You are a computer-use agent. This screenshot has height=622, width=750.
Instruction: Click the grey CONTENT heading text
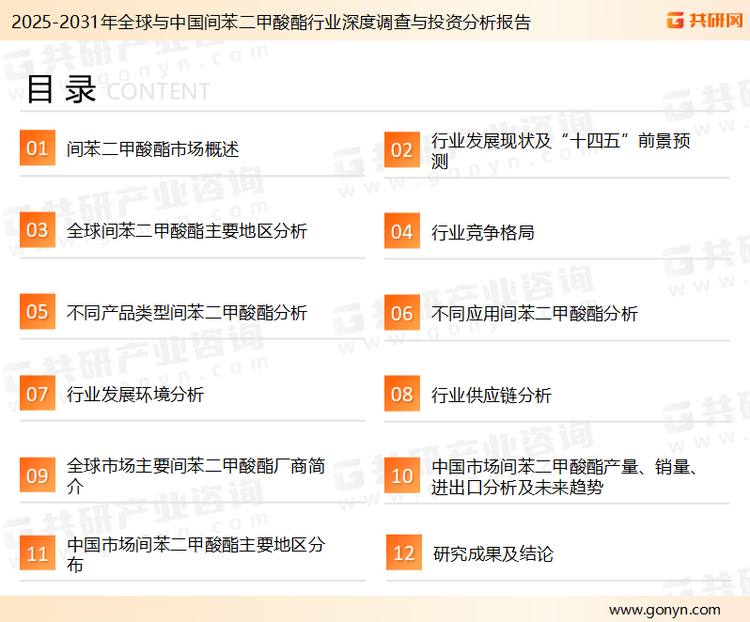158,91
